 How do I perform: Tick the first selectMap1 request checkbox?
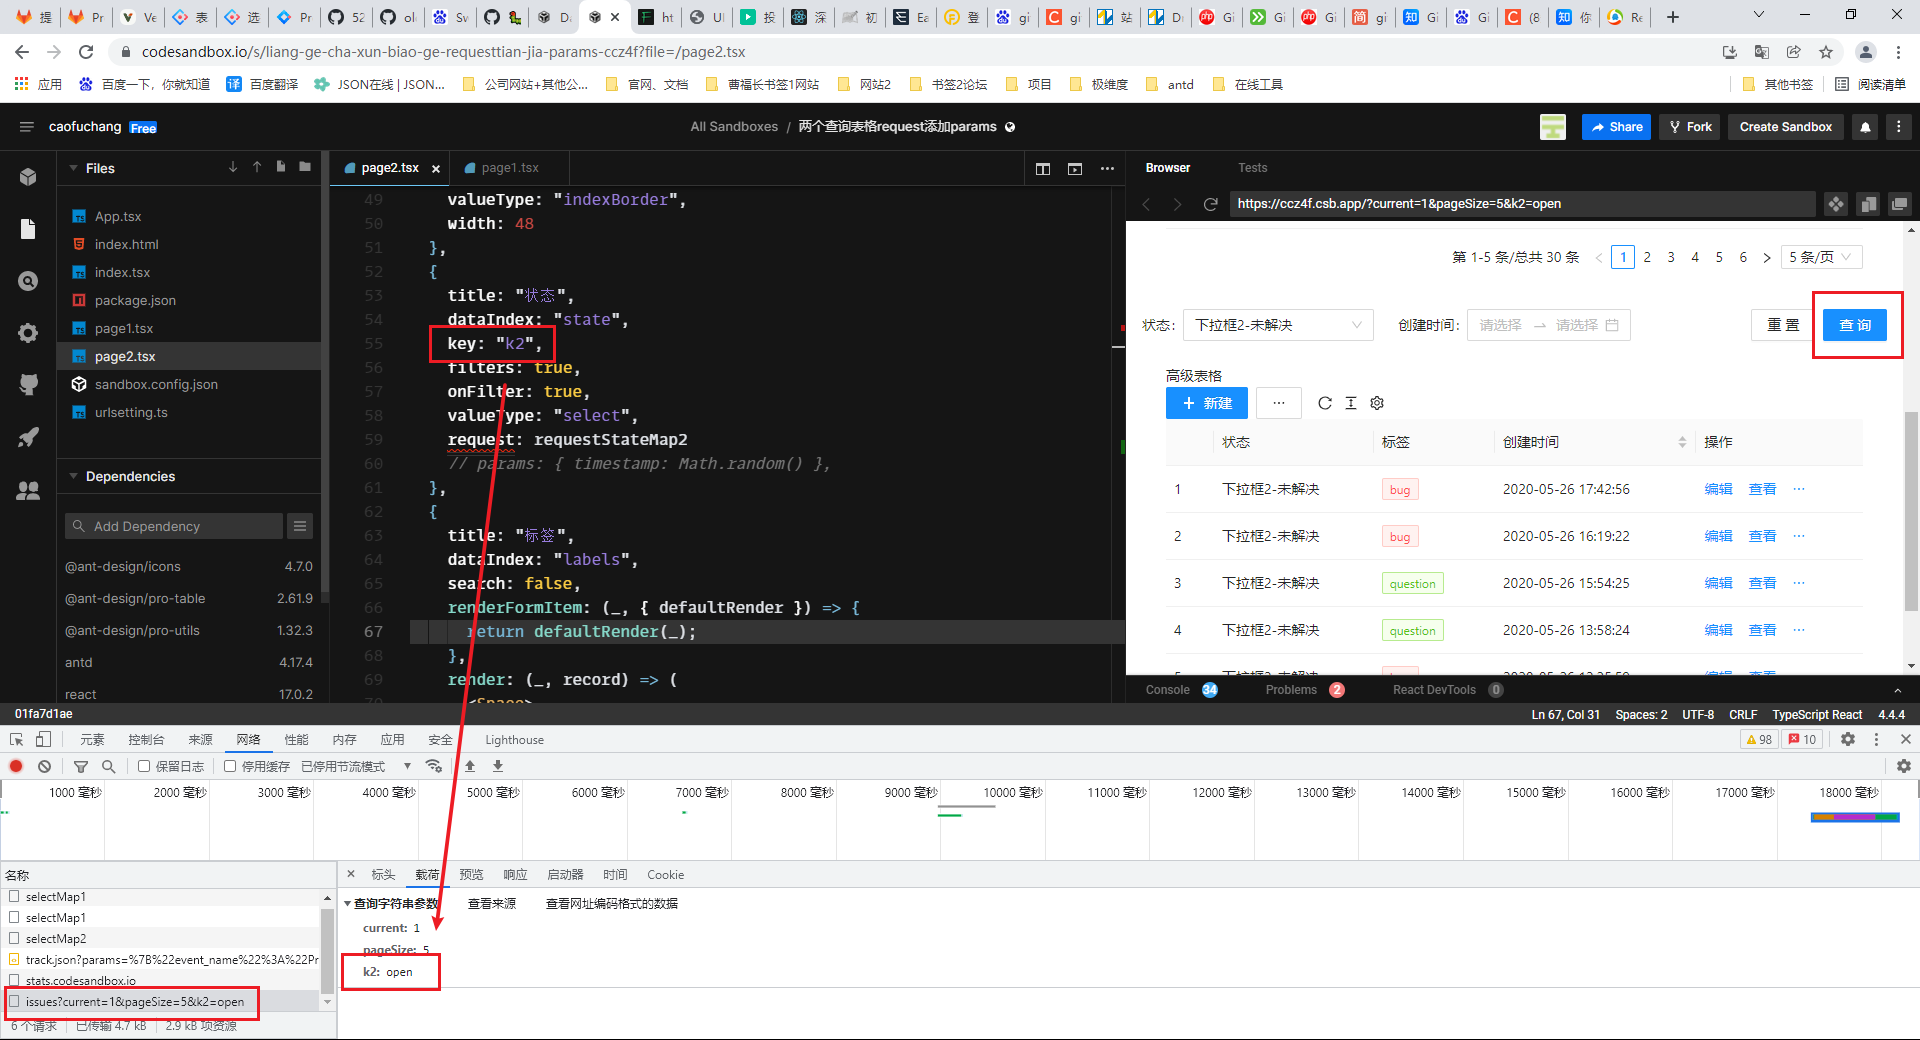[x=14, y=896]
